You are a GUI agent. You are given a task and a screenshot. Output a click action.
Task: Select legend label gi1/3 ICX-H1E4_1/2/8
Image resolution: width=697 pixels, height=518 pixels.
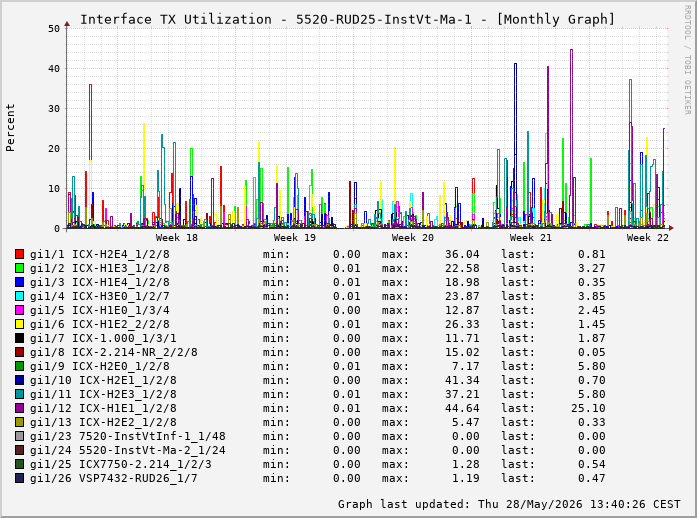coord(100,282)
